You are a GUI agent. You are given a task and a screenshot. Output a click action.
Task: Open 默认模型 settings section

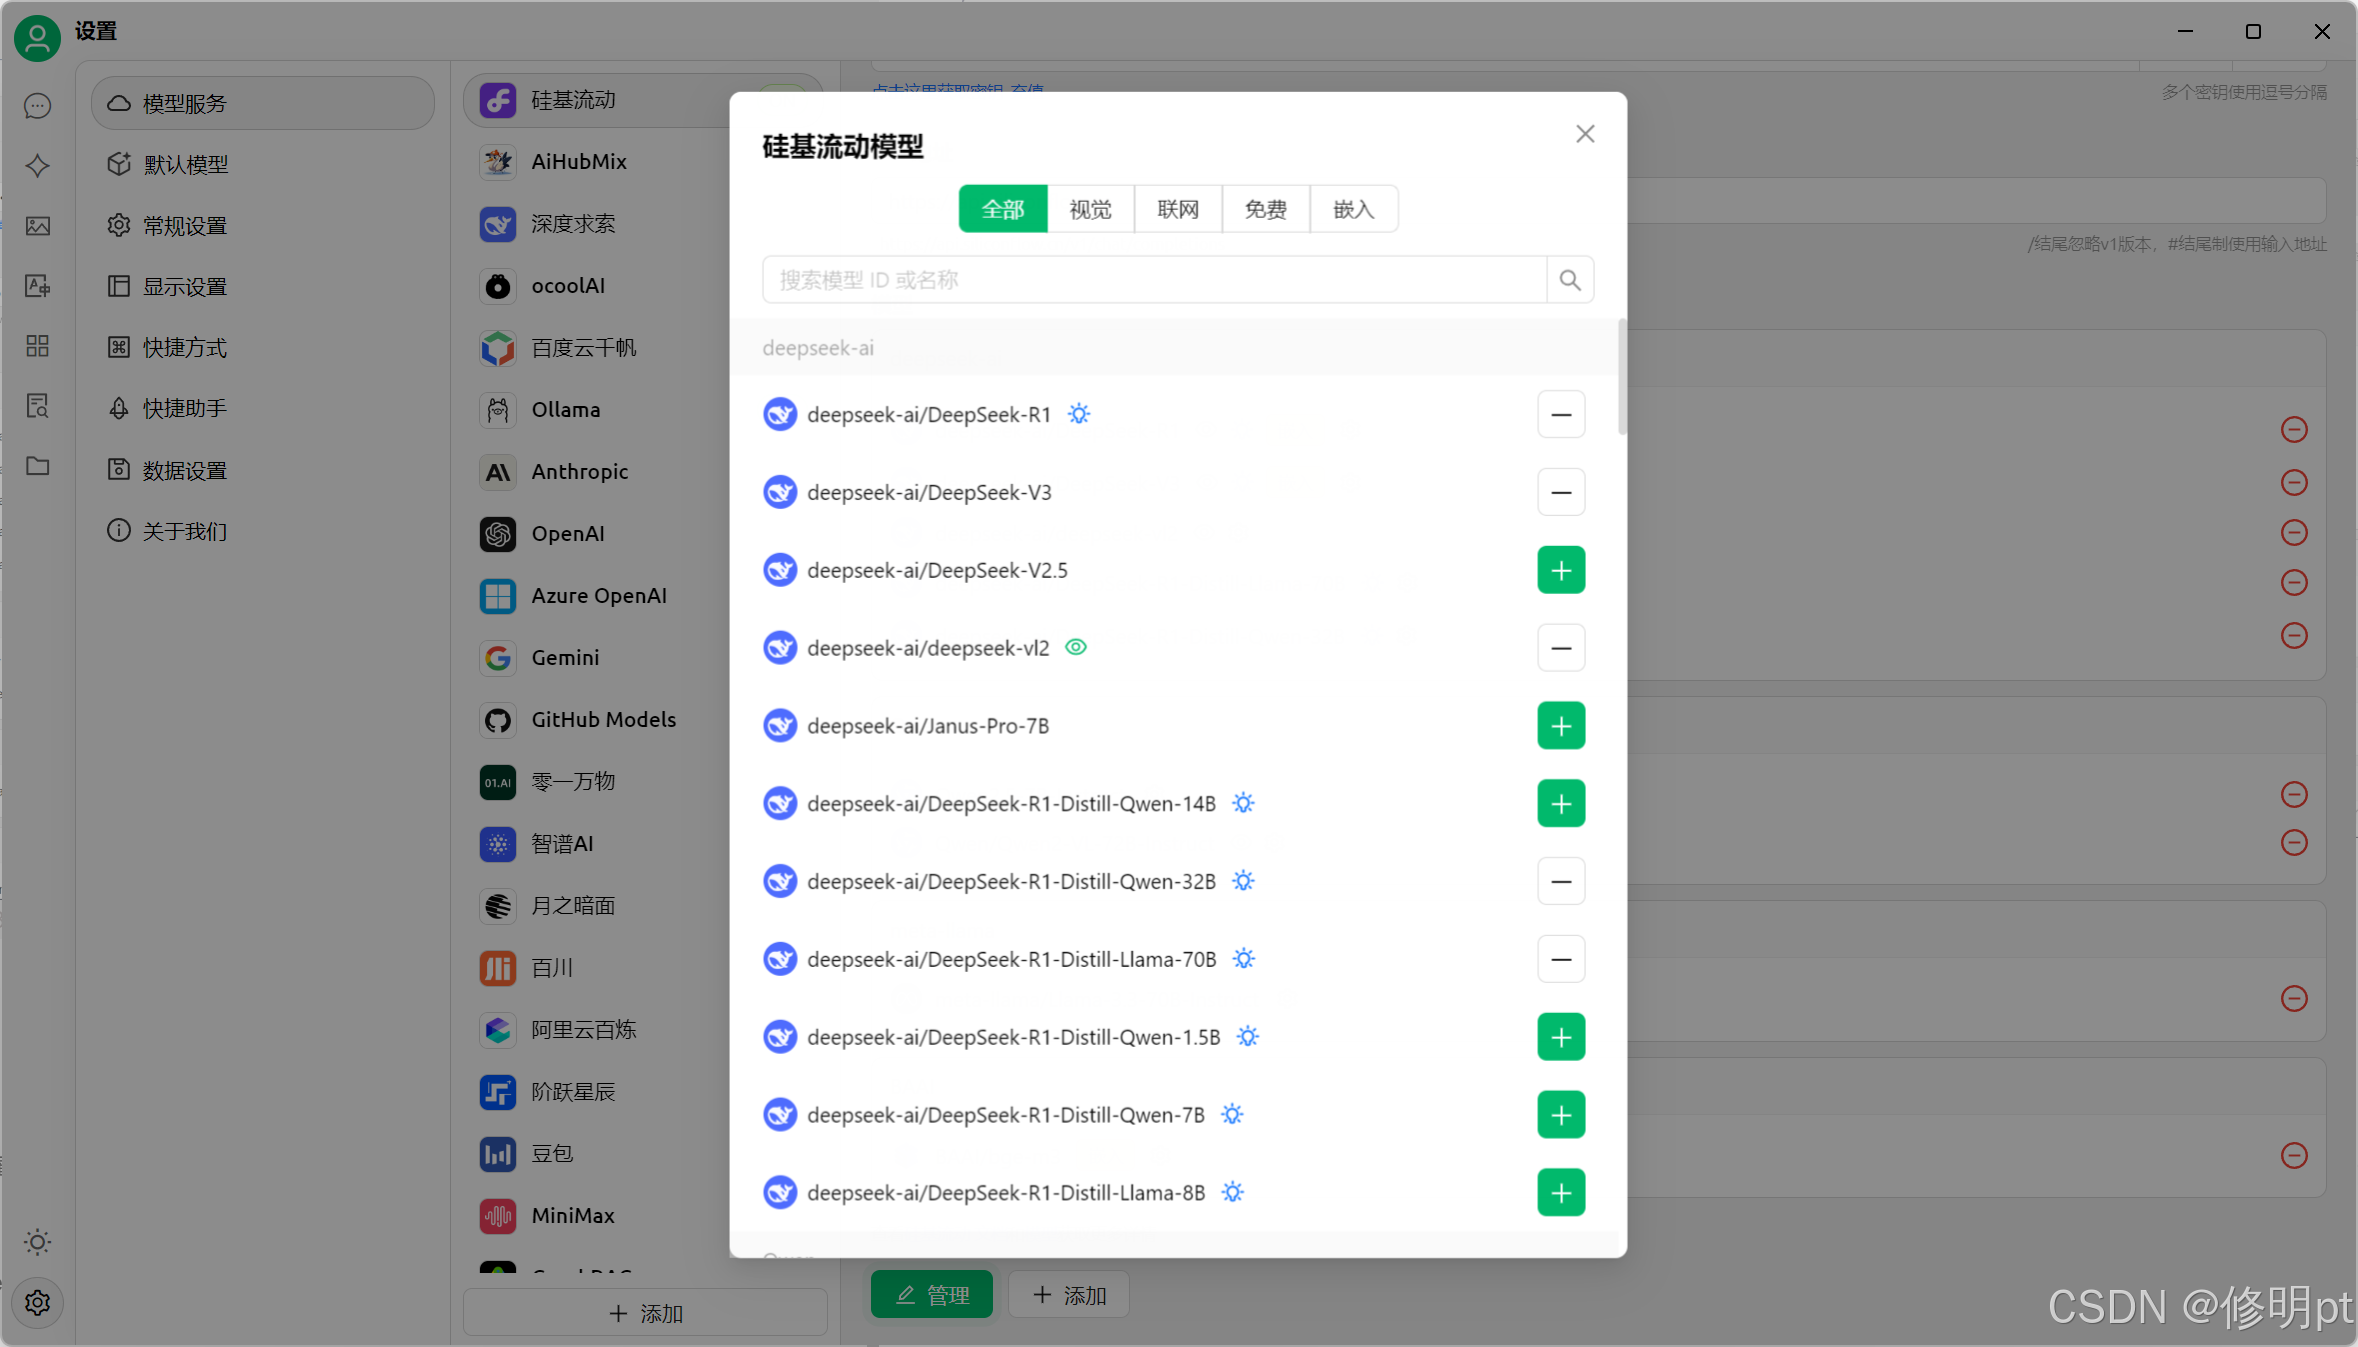click(185, 165)
